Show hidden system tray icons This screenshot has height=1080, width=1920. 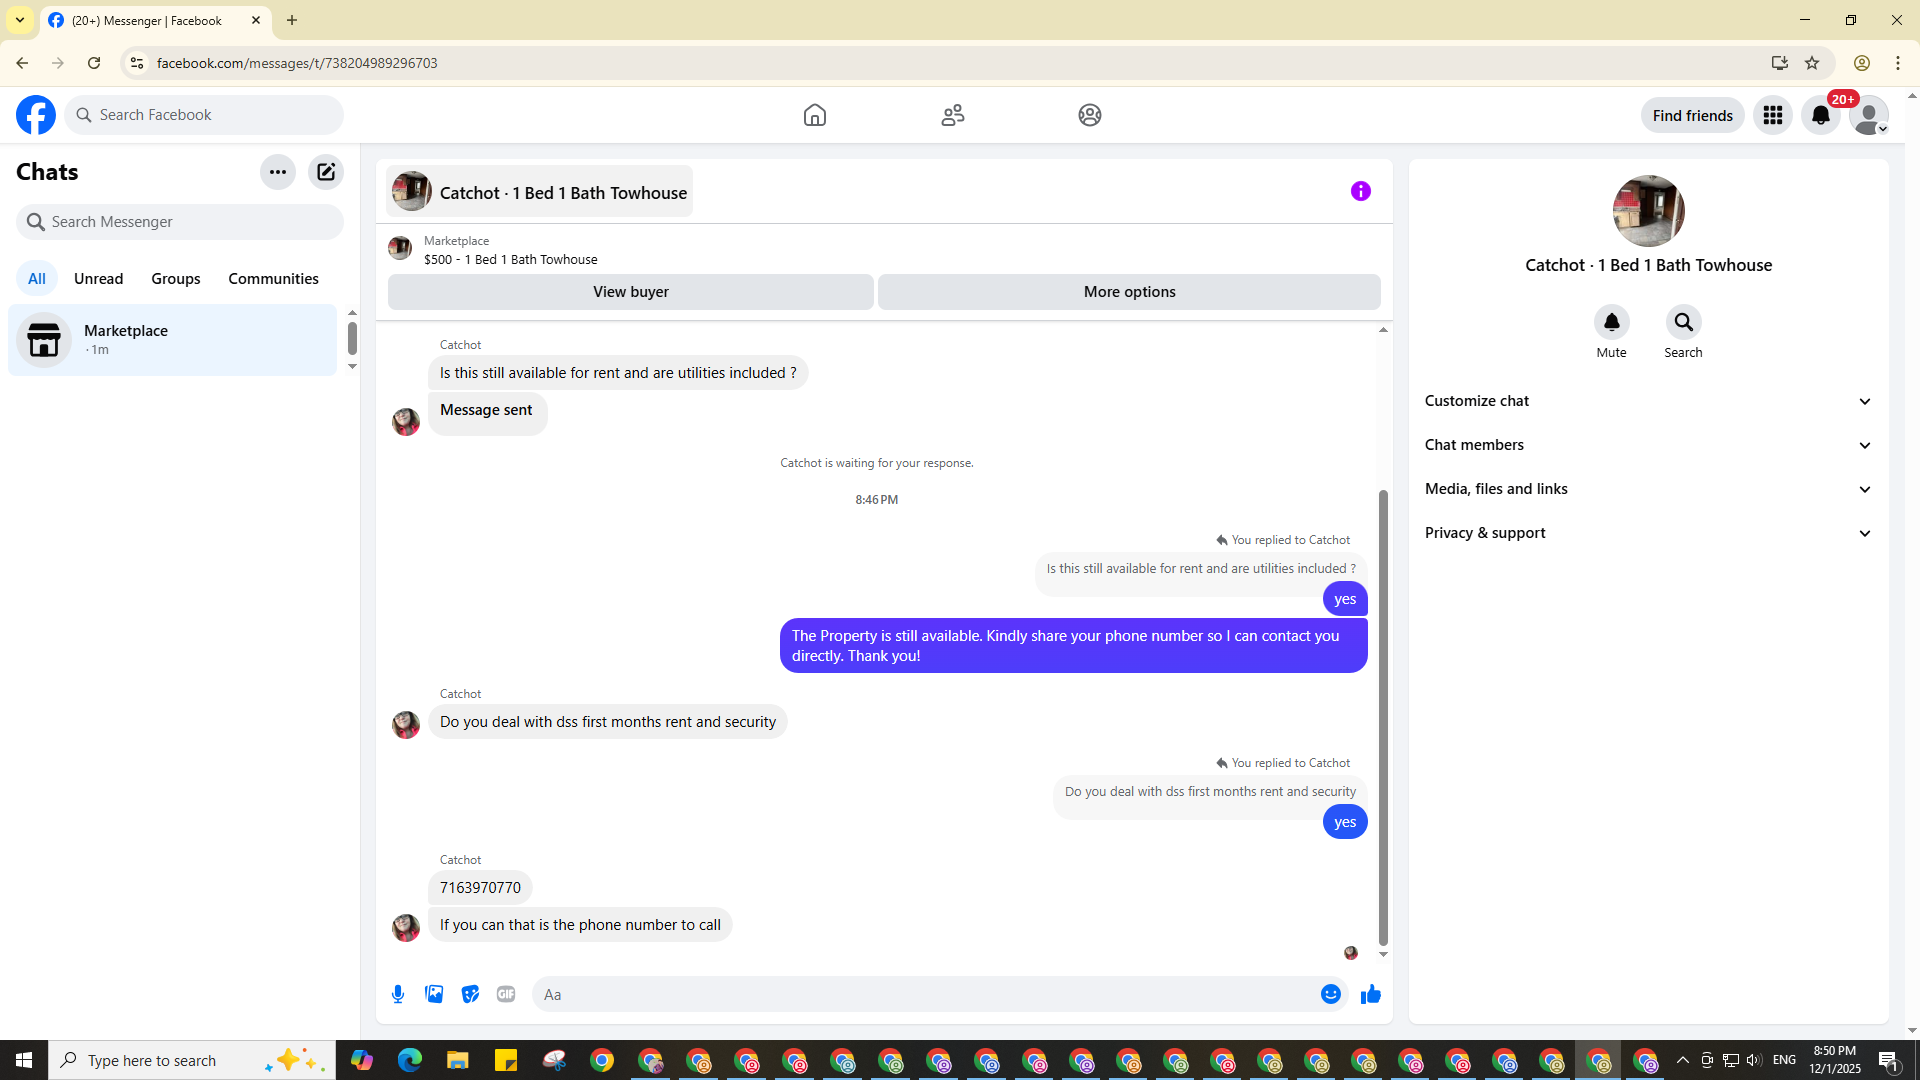1682,1060
